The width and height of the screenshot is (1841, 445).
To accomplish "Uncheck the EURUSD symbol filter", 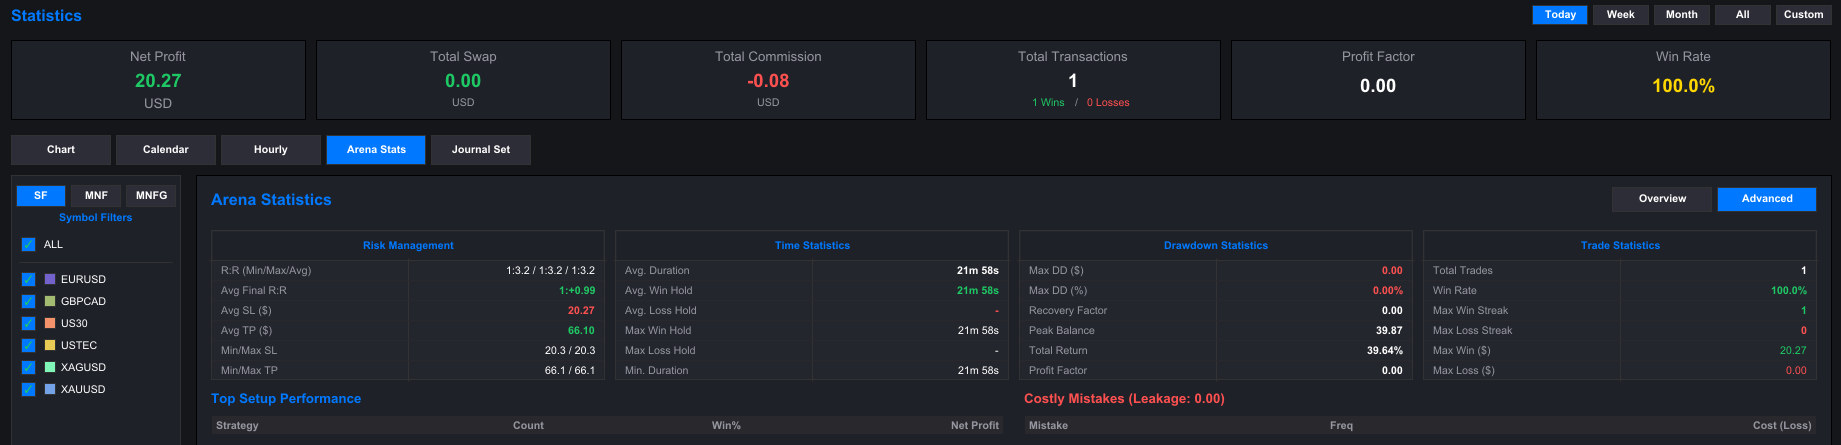I will pyautogui.click(x=28, y=279).
